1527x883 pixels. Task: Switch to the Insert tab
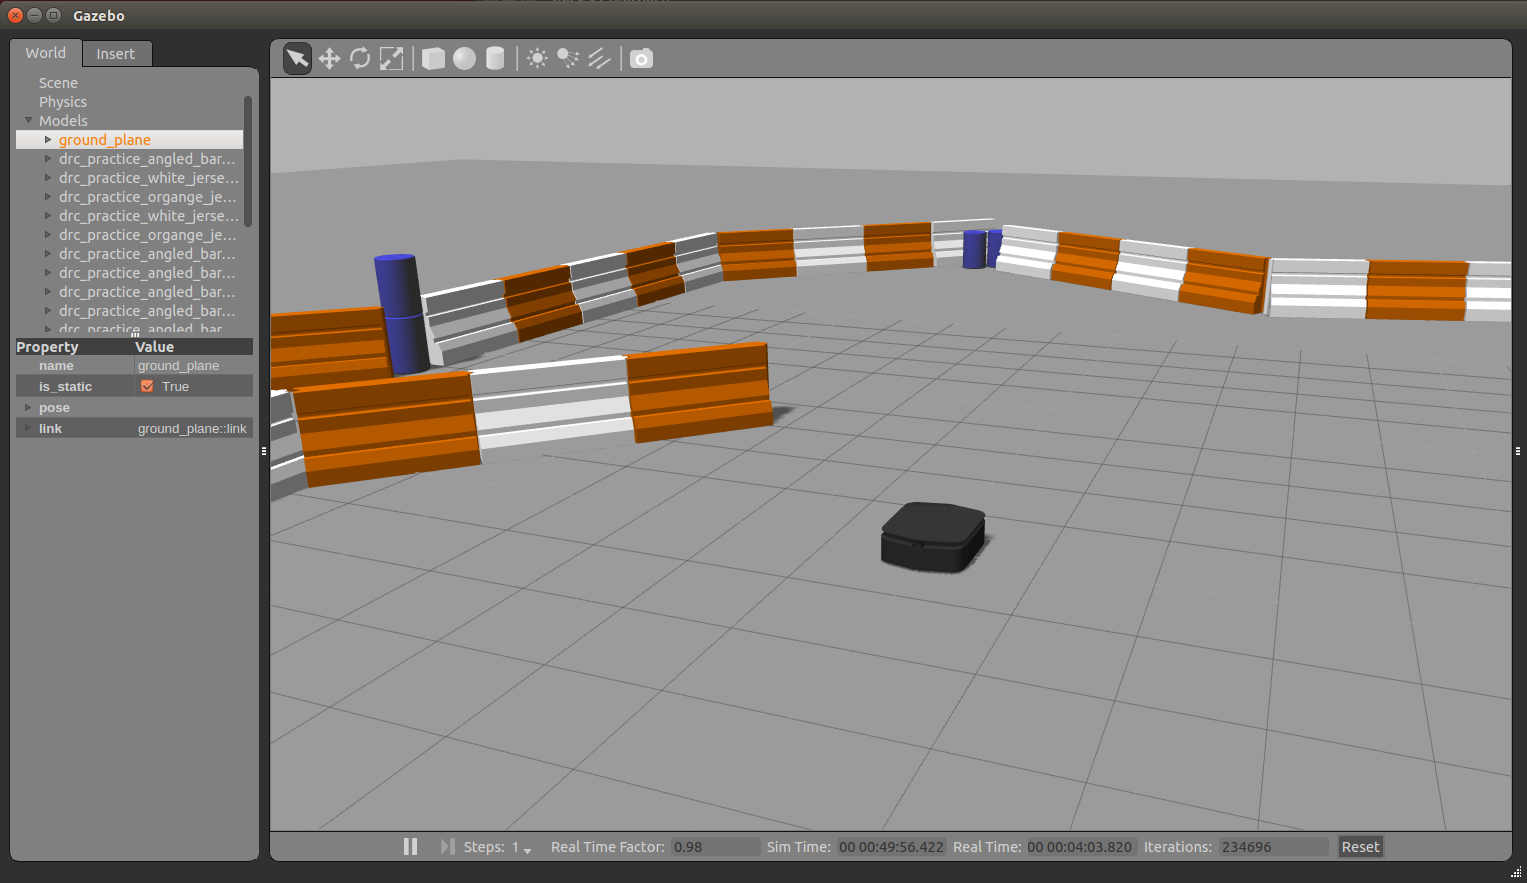[115, 54]
